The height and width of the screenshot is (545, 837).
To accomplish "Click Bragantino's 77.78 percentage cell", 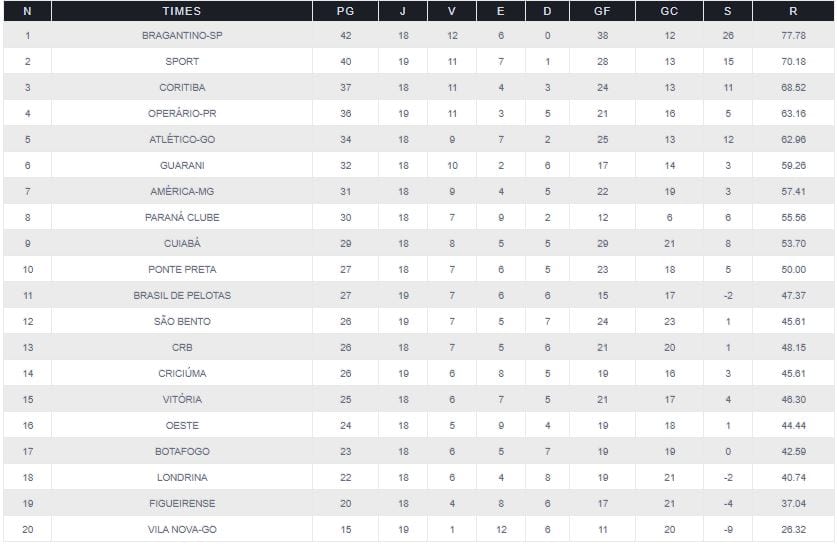I will [x=793, y=35].
